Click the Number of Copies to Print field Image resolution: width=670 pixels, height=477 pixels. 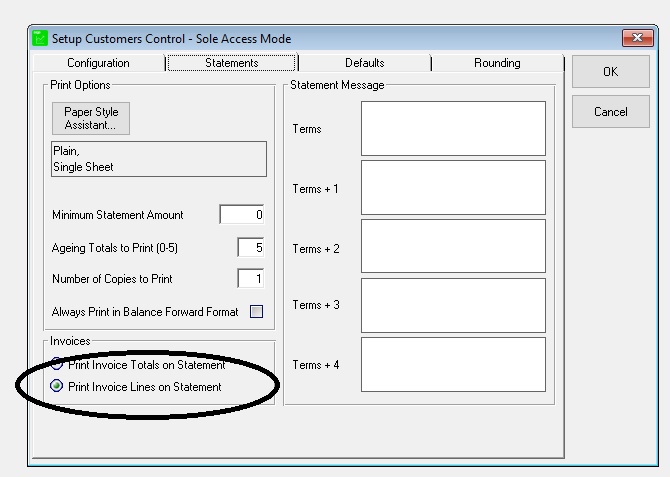pos(250,278)
